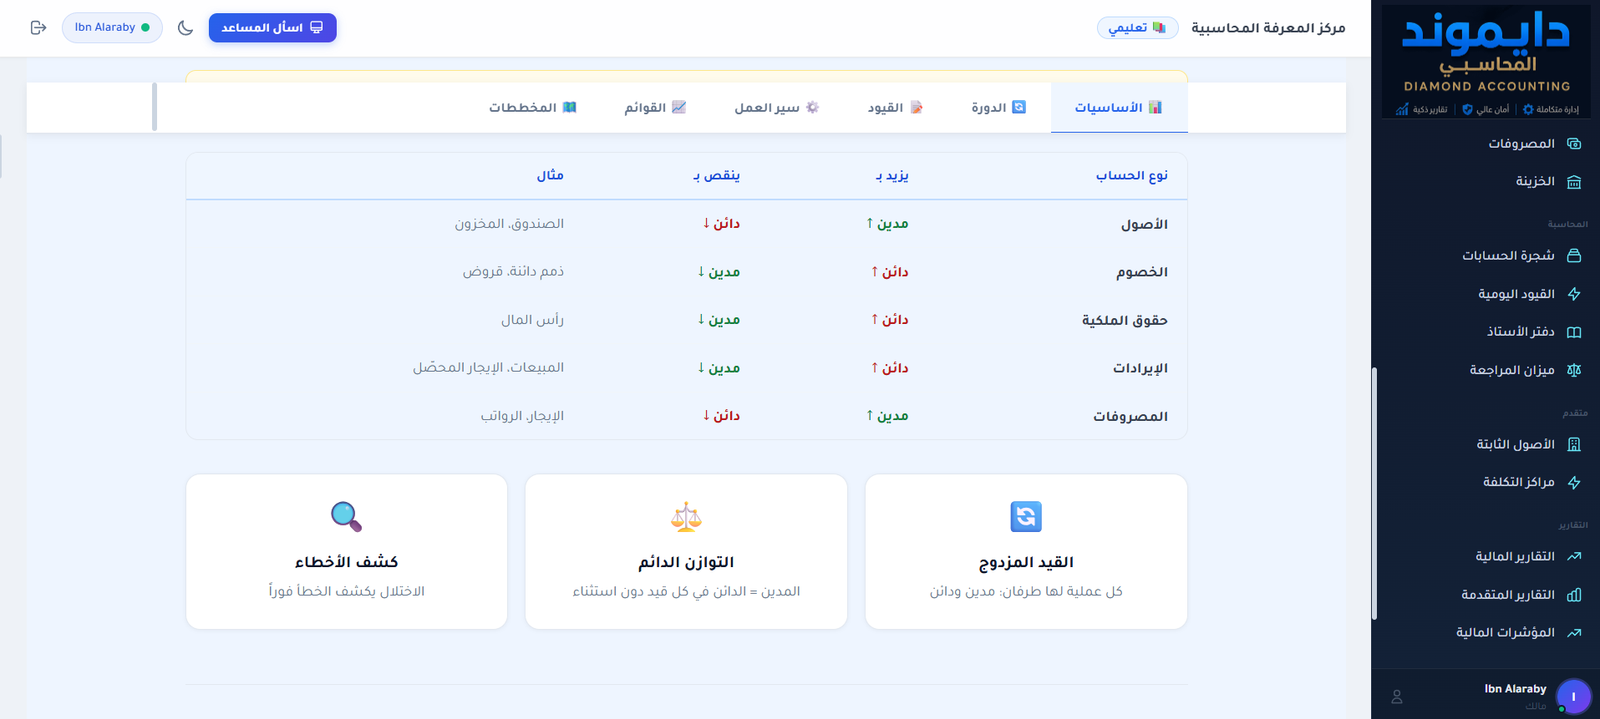The image size is (1600, 719).
Task: Click the ذمم دائنة، قروض example cell
Action: [x=513, y=272]
